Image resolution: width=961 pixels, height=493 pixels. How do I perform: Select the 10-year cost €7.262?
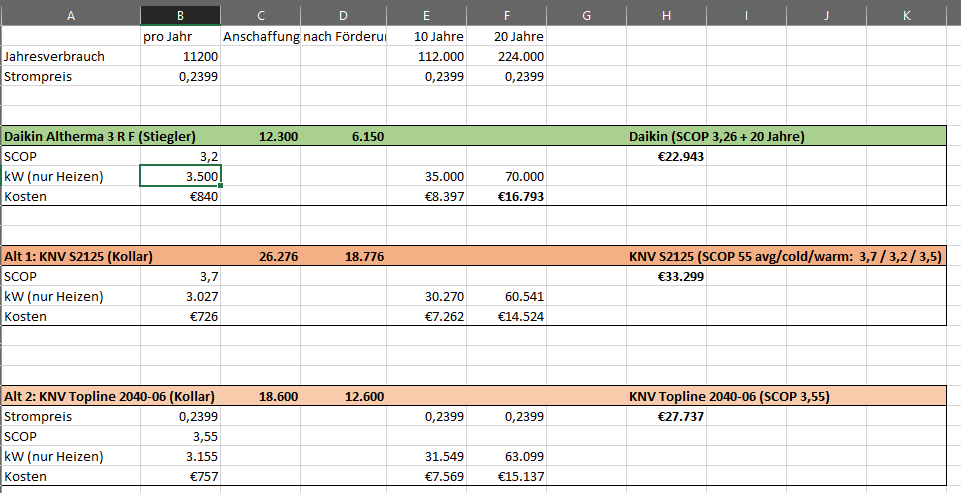click(427, 316)
